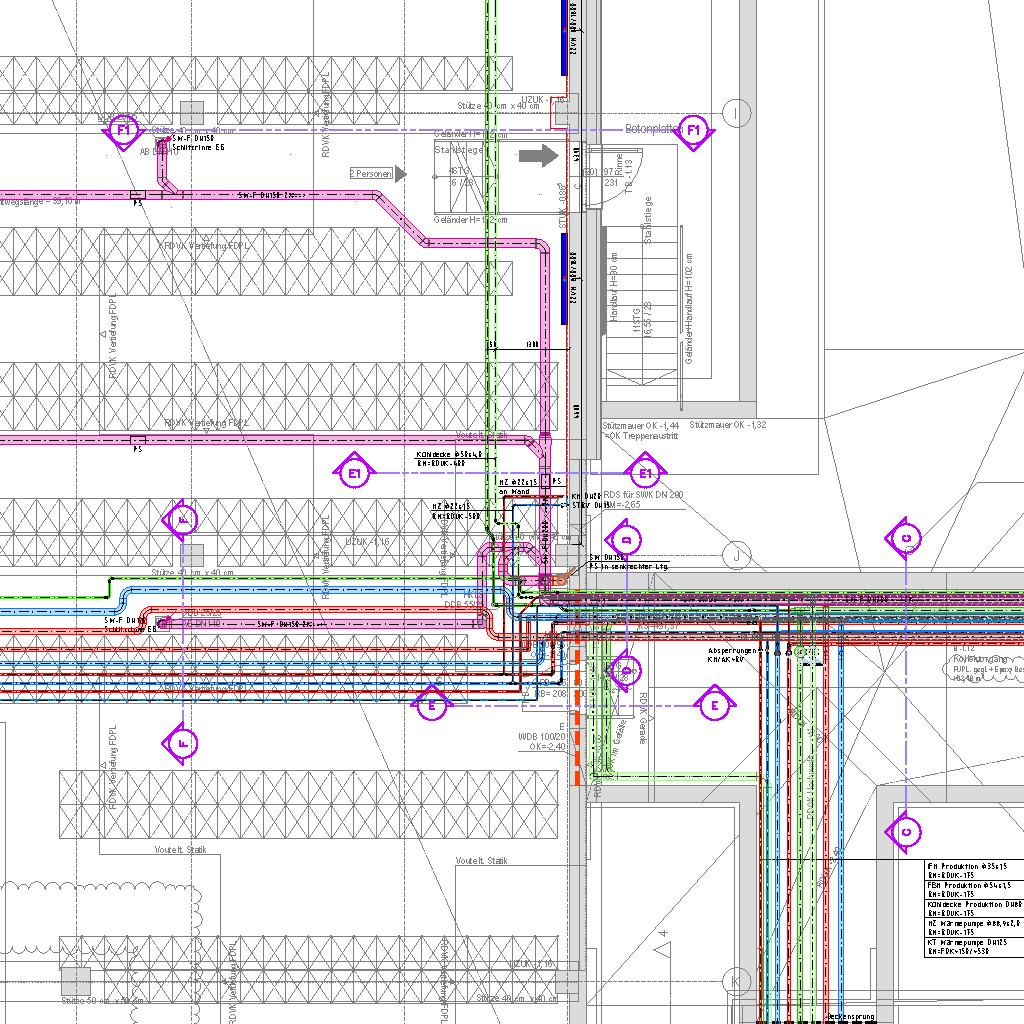The height and width of the screenshot is (1024, 1024).
Task: Click the upper C section marker
Action: [906, 539]
